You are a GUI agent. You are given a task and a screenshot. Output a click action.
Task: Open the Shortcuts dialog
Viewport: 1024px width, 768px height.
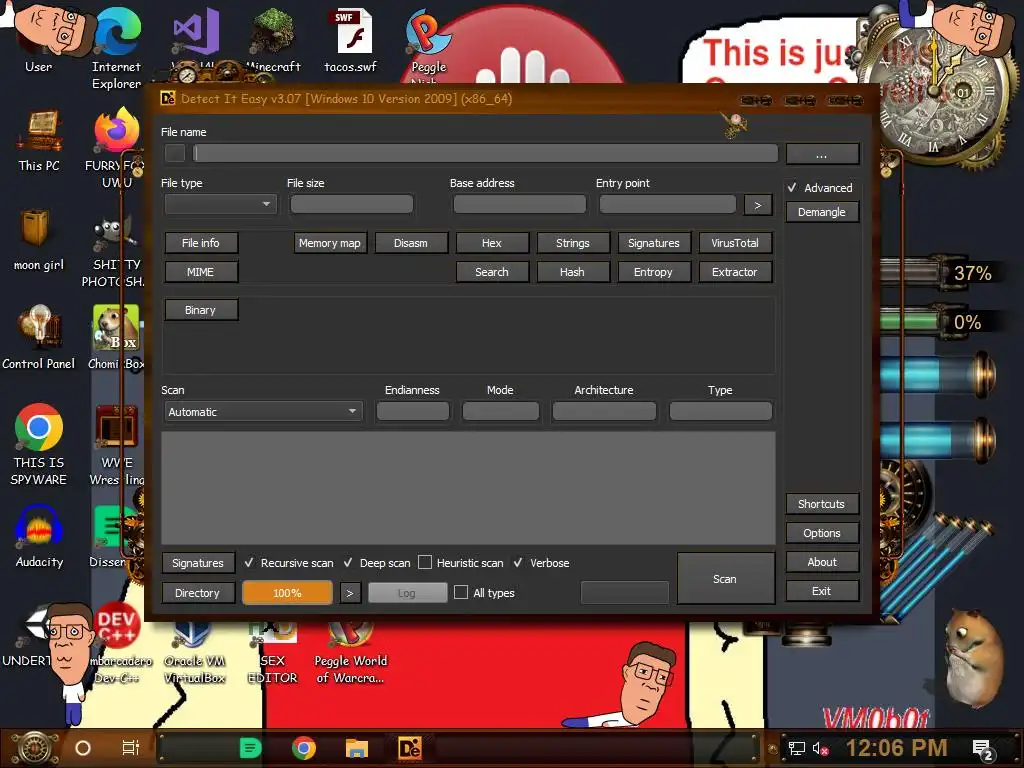point(822,504)
